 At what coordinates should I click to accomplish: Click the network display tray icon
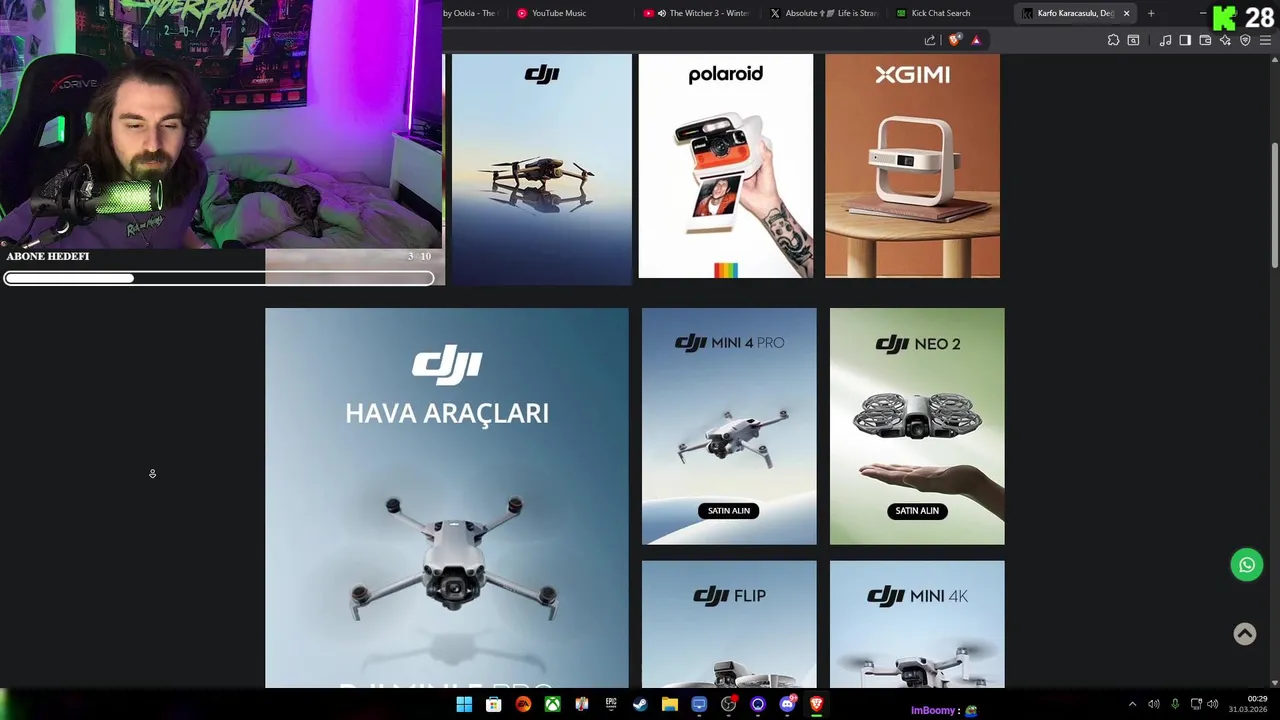point(1196,704)
